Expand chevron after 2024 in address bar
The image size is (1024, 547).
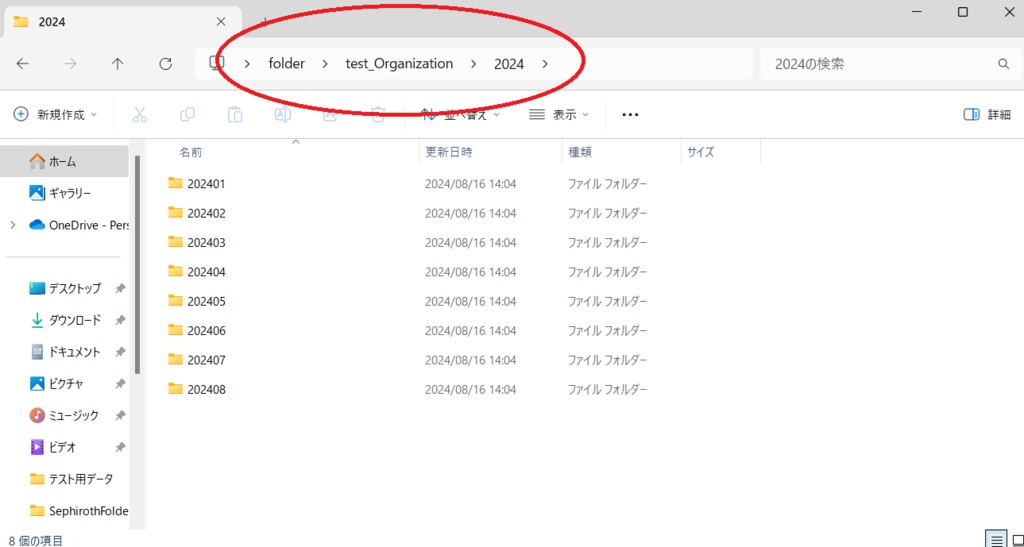(x=545, y=64)
